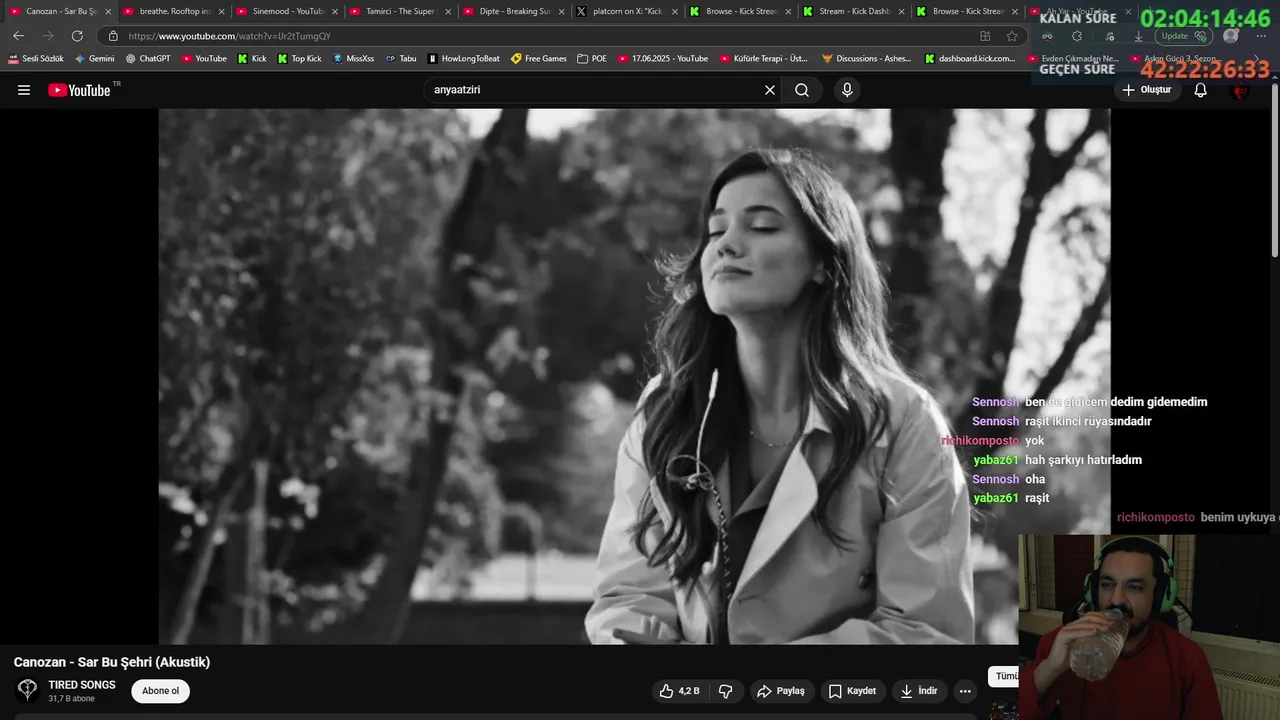The image size is (1280, 720).
Task: Go back with browser back arrow
Action: (x=18, y=36)
